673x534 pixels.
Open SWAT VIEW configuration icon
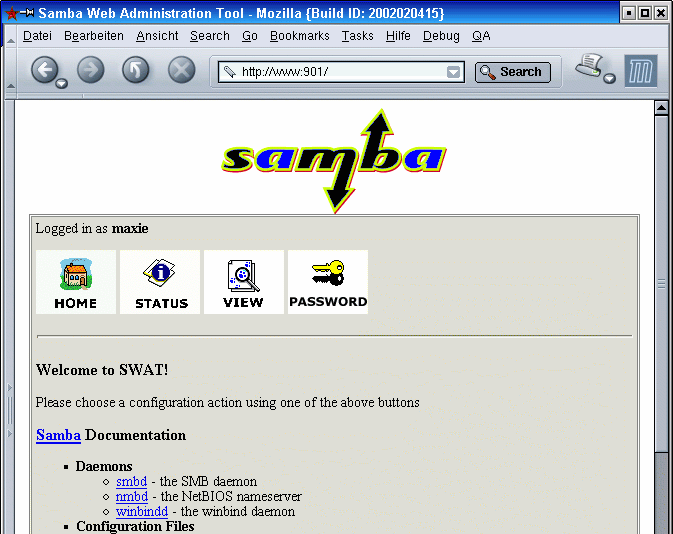click(244, 282)
